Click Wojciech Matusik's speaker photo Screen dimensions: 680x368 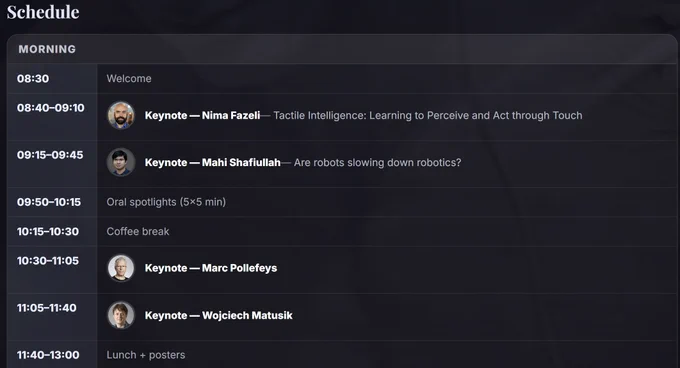[x=121, y=315]
